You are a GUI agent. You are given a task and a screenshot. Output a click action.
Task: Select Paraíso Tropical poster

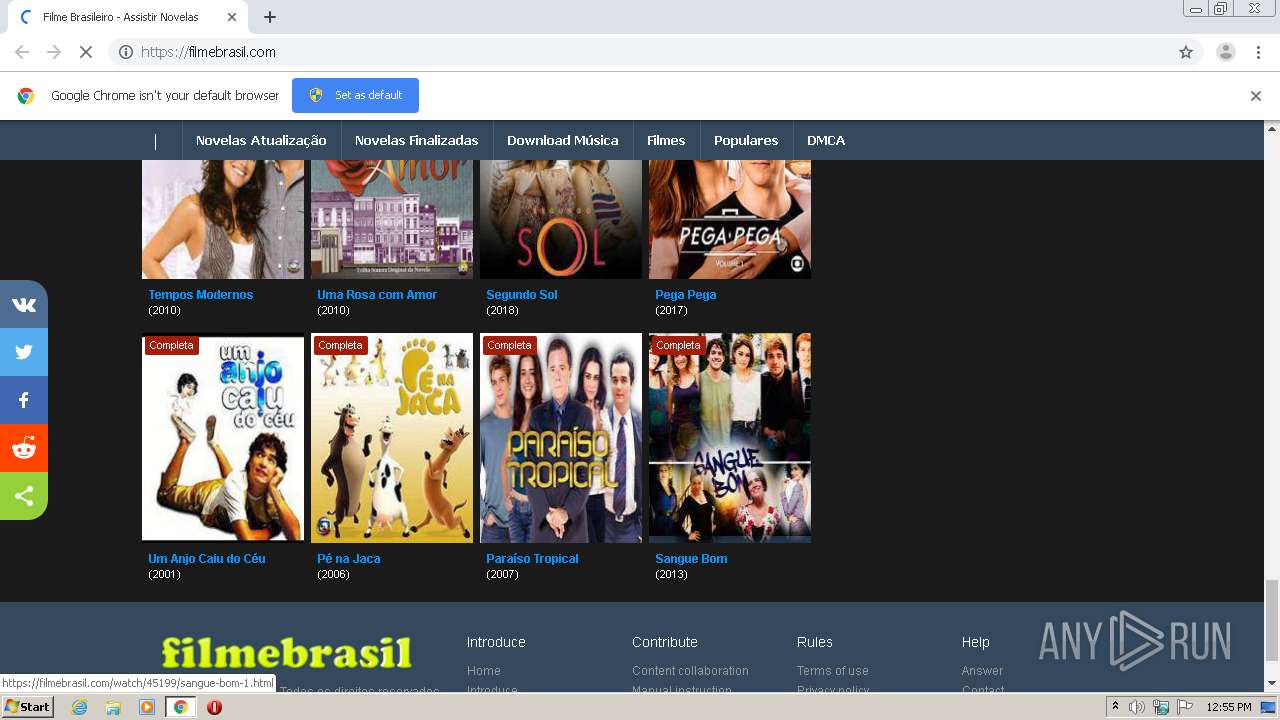point(561,438)
